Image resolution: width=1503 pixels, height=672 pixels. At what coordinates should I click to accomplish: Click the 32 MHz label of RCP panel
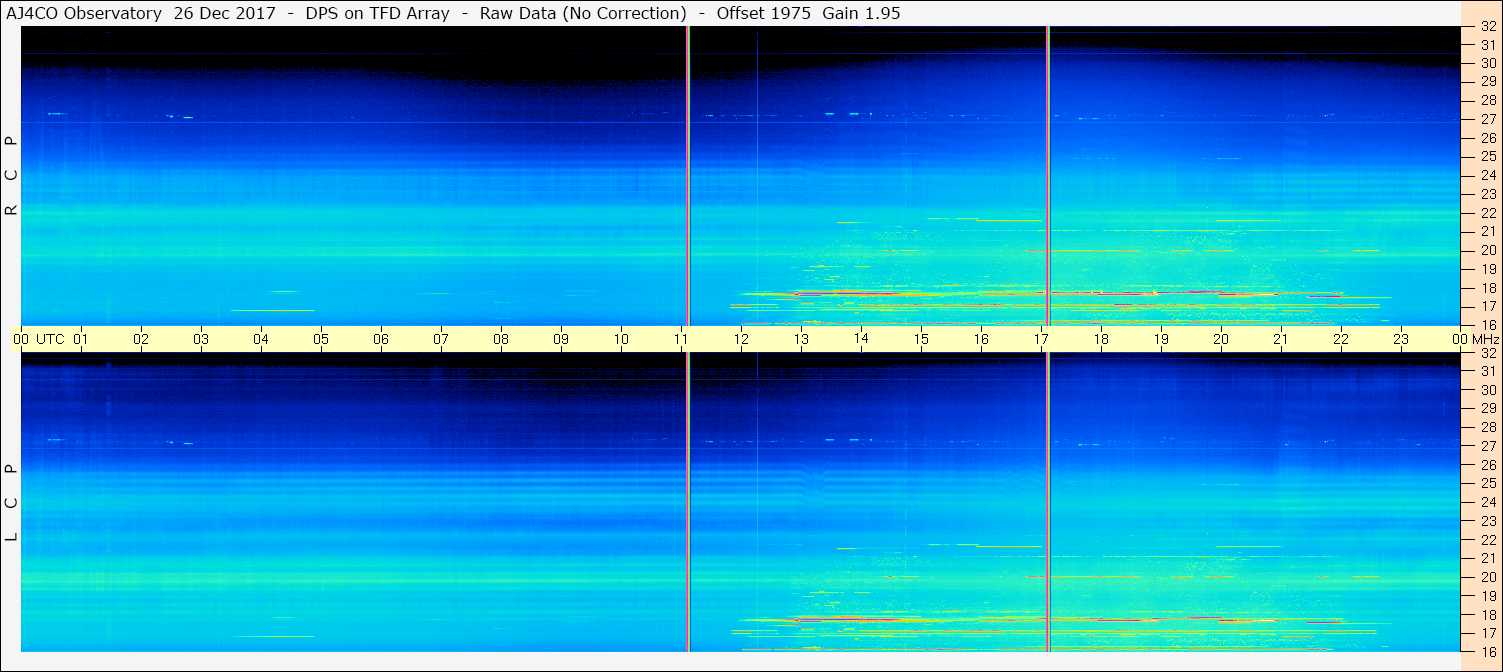1487,27
